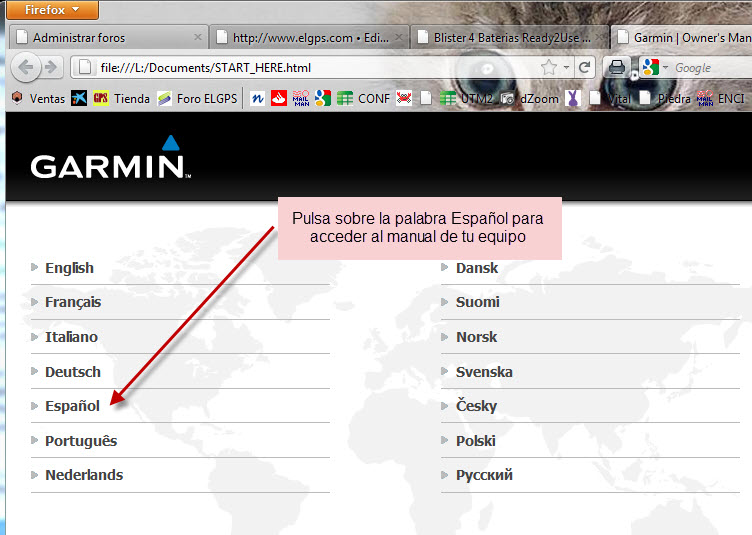Select the Dansk language link

tap(477, 268)
